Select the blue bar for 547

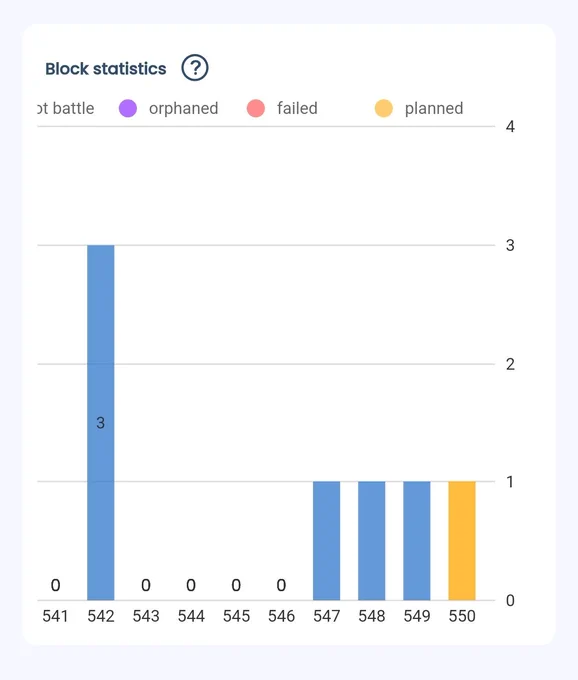click(327, 541)
